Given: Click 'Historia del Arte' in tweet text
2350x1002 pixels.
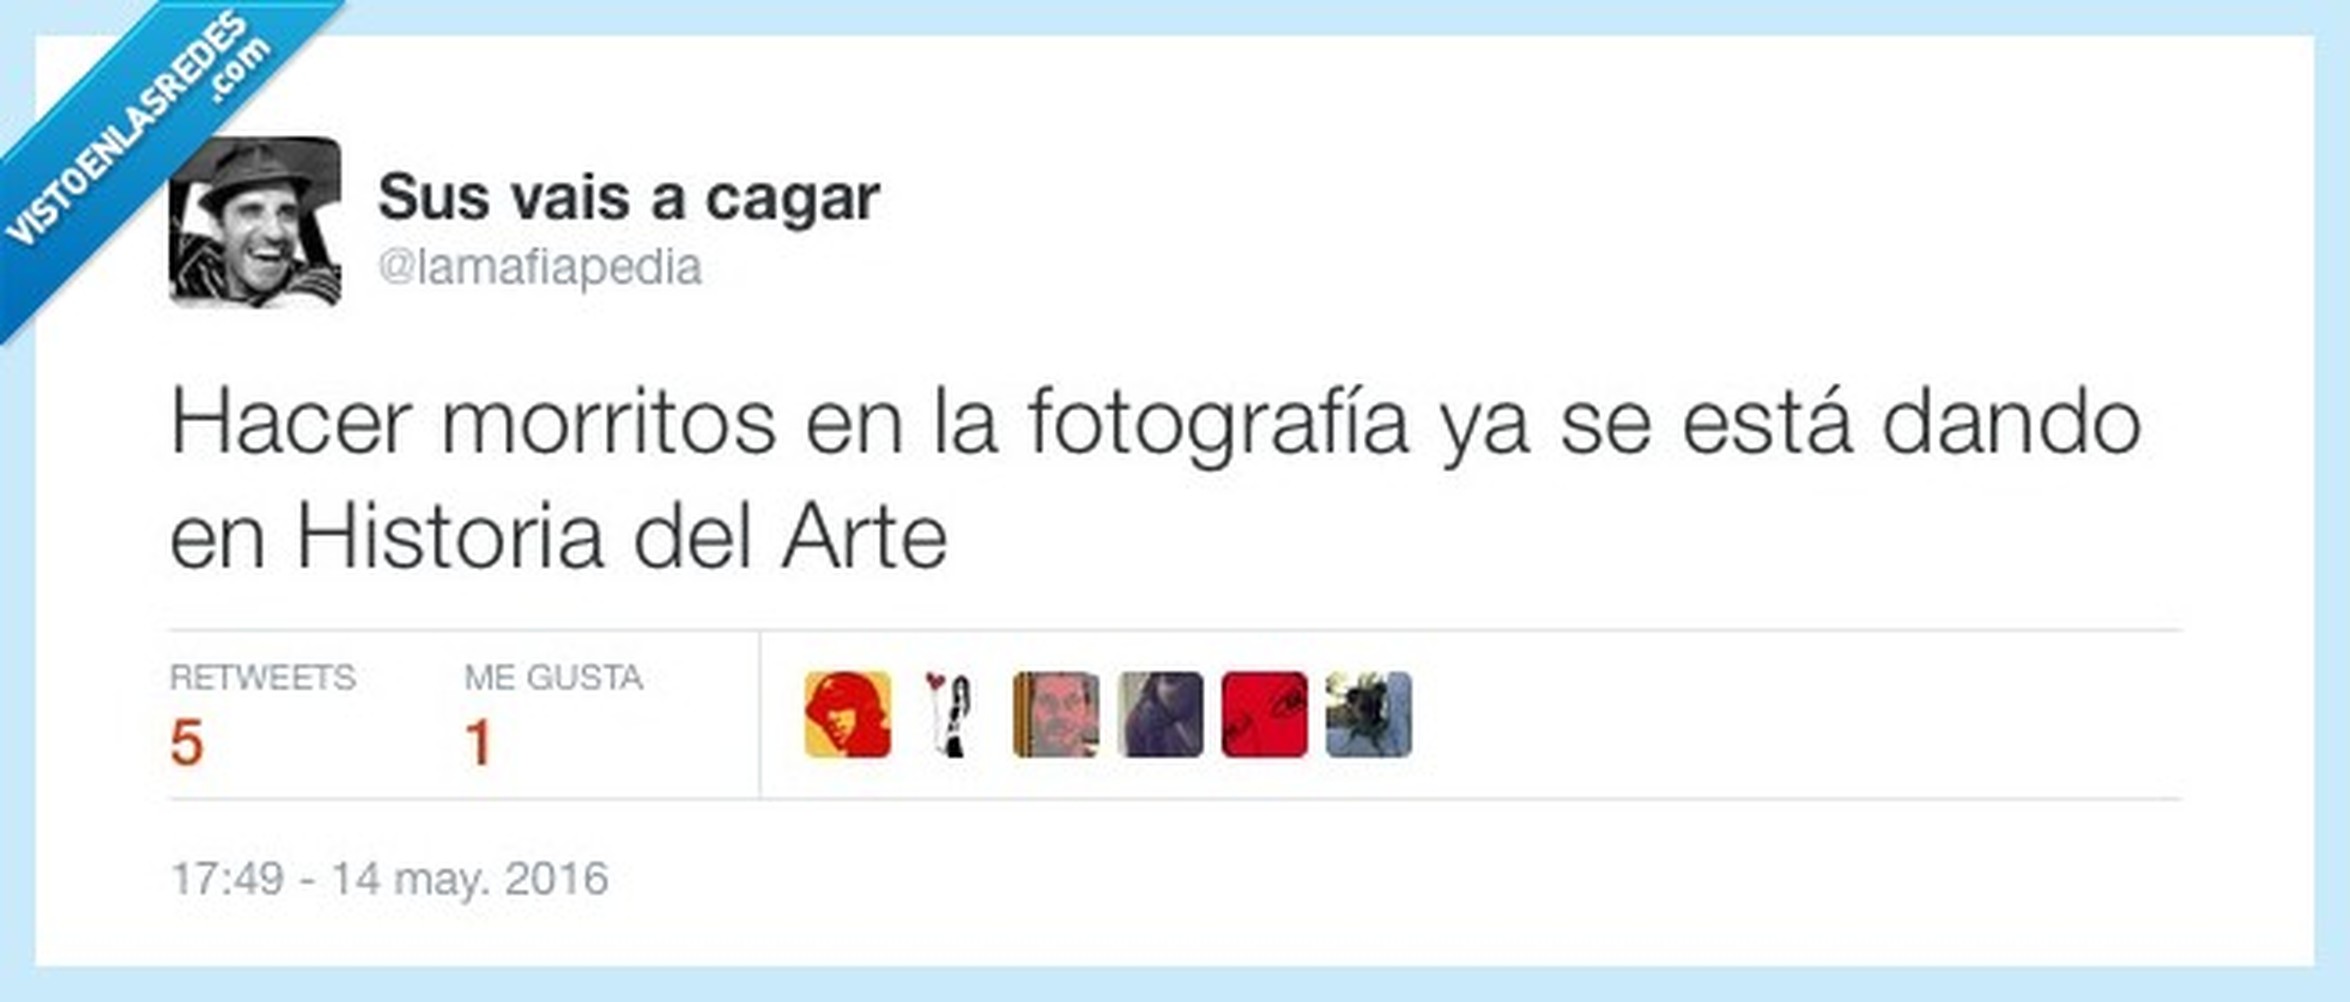Looking at the screenshot, I should 621,538.
